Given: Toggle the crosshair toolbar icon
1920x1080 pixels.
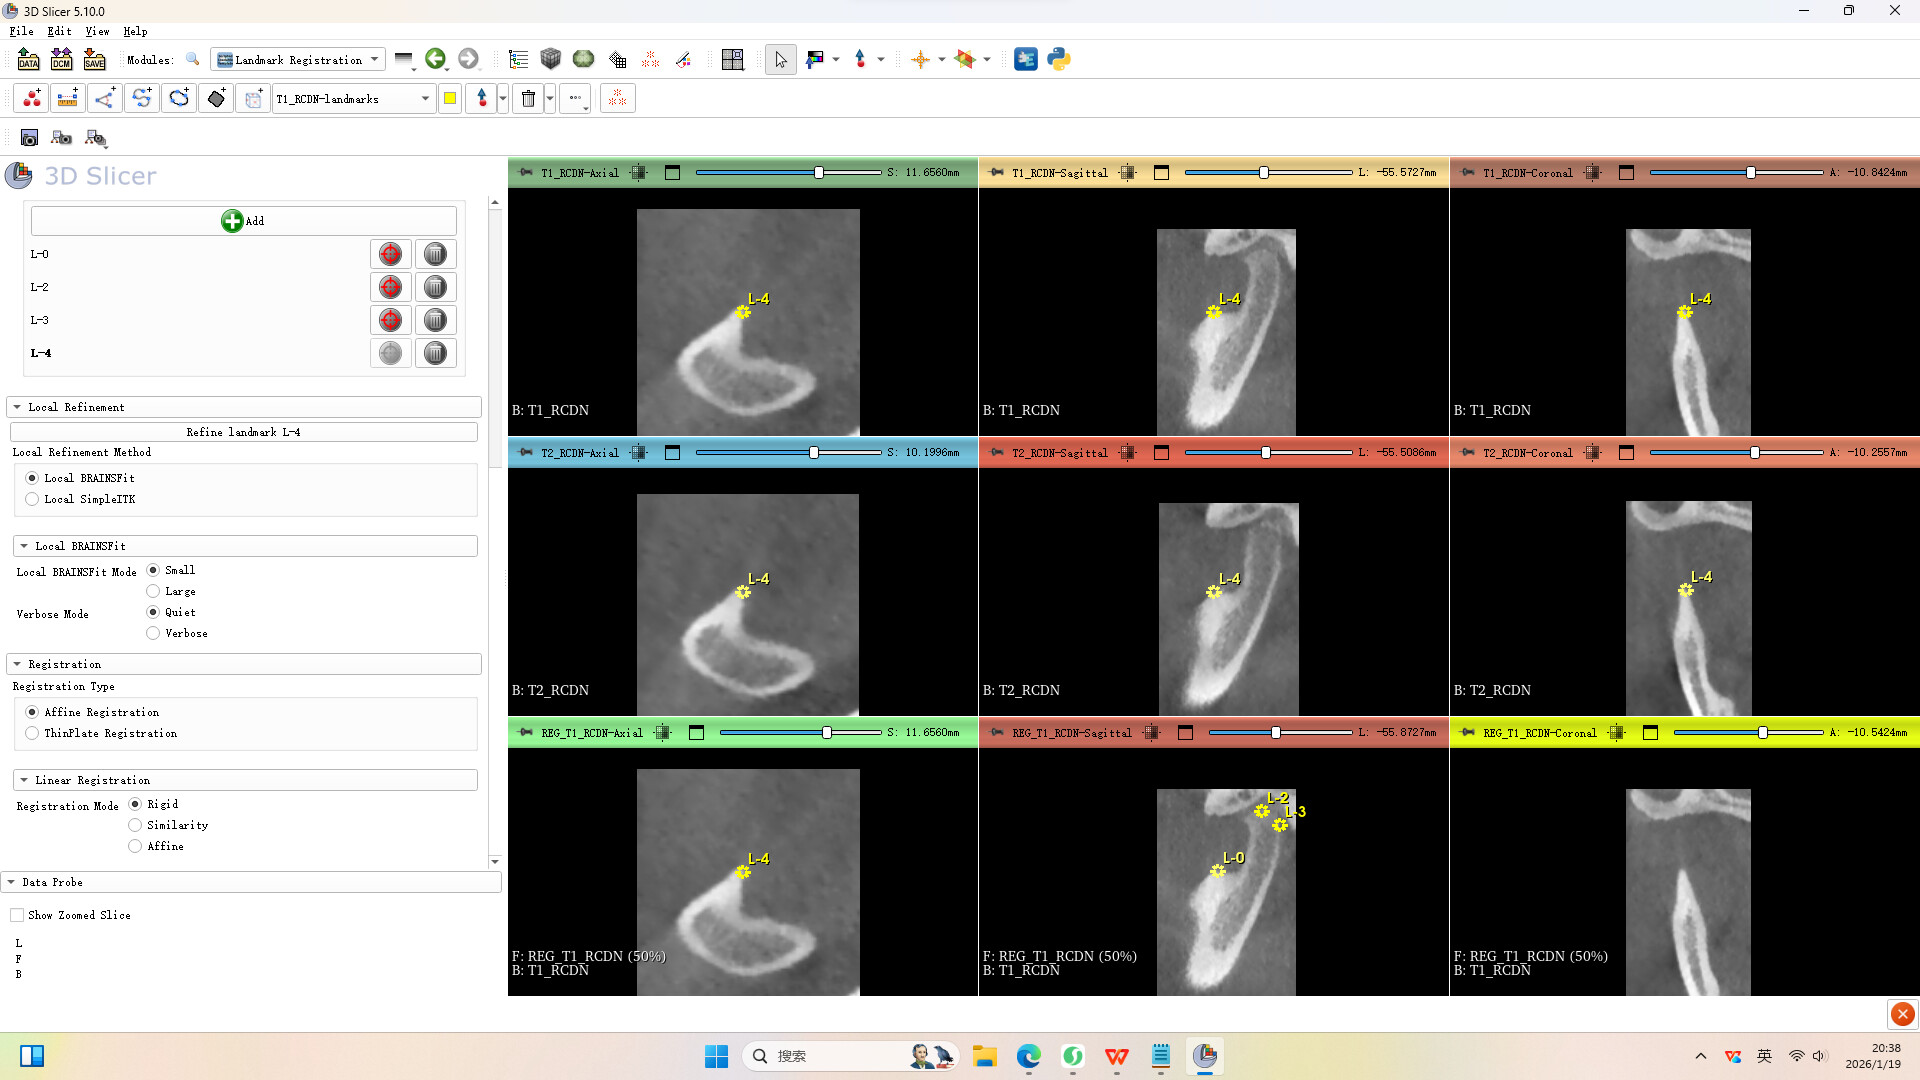Looking at the screenshot, I should click(920, 59).
